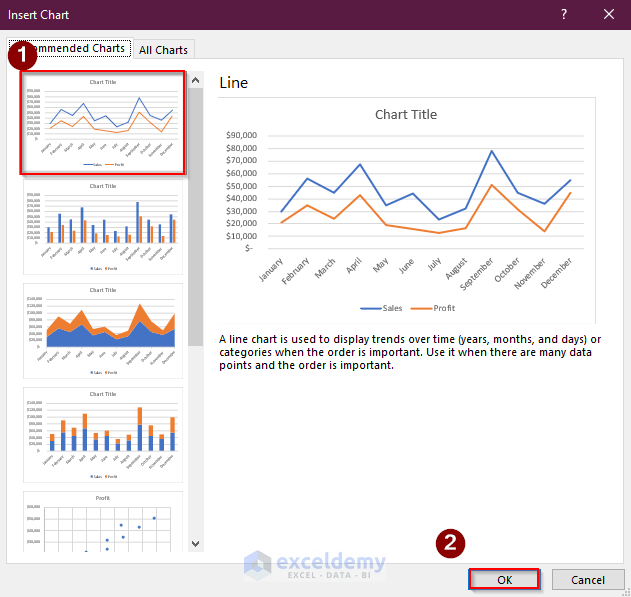Click the 'Chart Title' text in preview

tap(406, 115)
